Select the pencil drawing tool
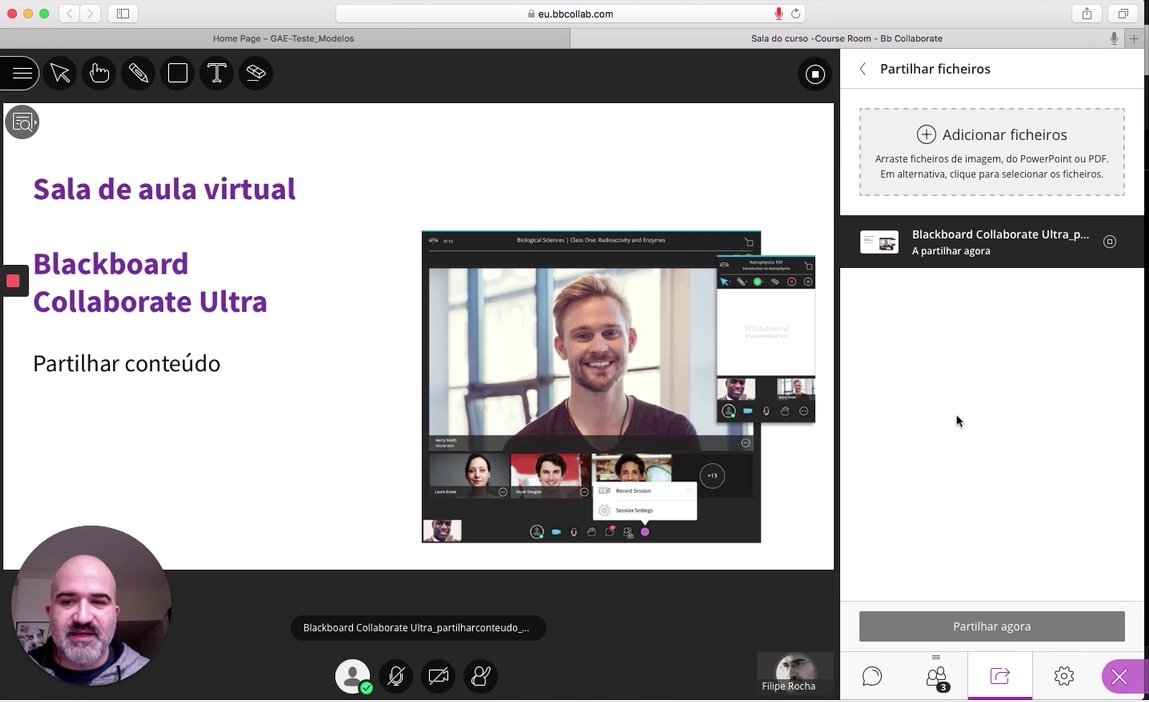Image resolution: width=1149 pixels, height=702 pixels. coord(138,73)
